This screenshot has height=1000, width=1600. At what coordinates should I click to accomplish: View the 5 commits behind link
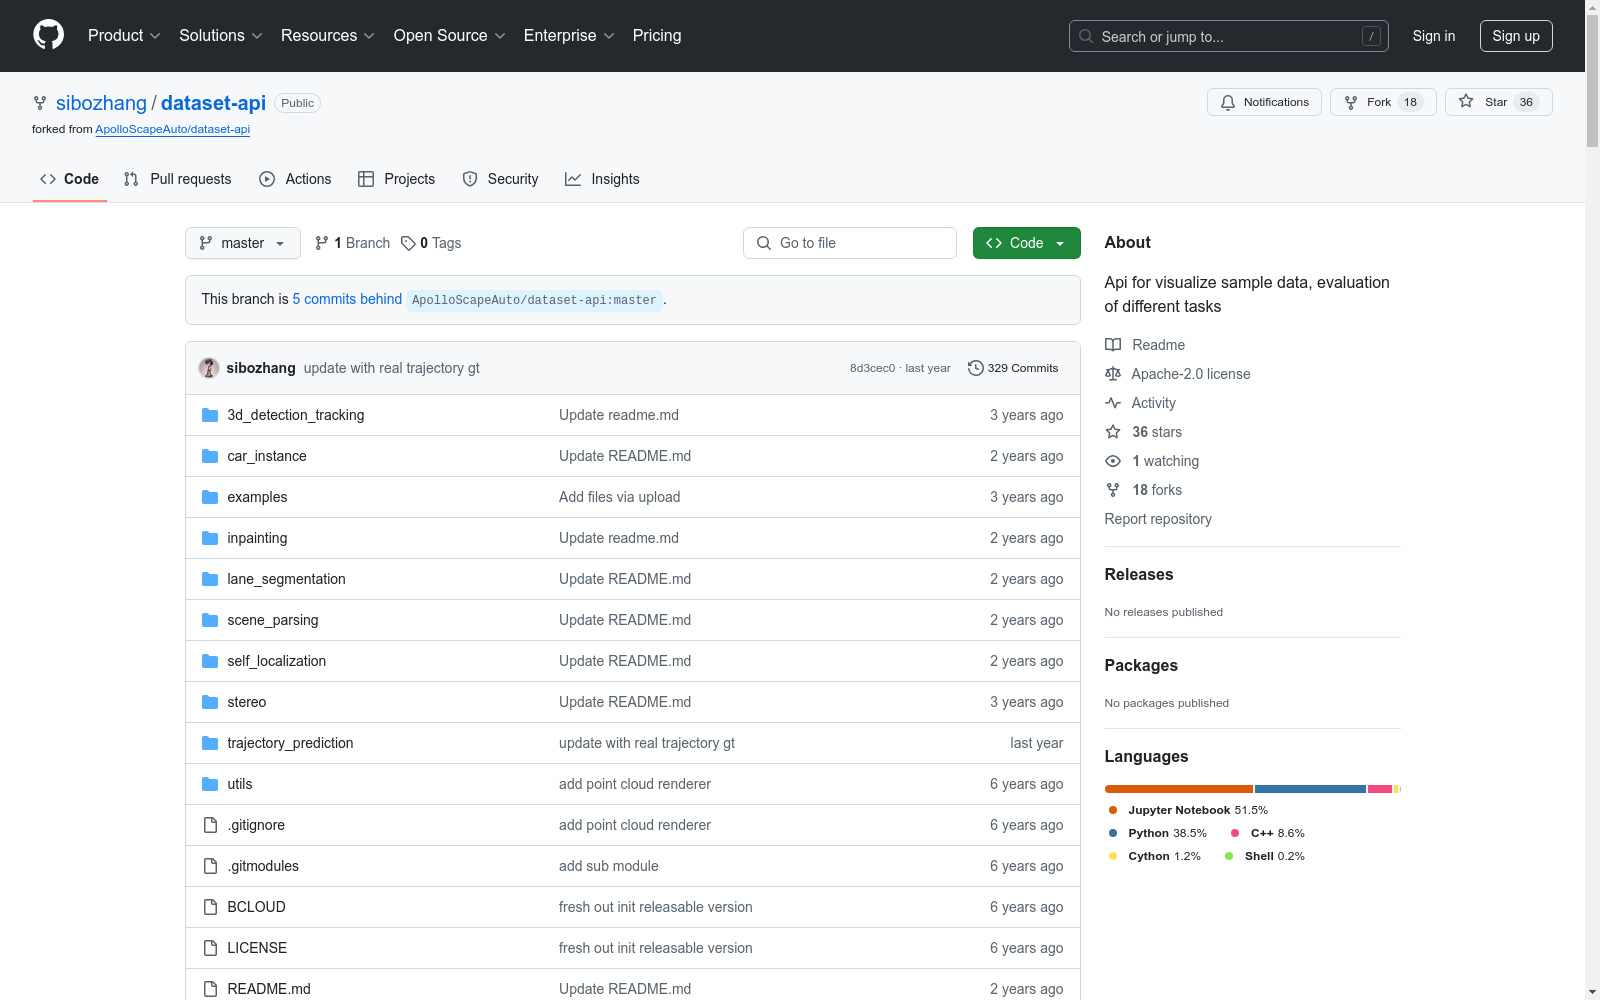pos(347,299)
